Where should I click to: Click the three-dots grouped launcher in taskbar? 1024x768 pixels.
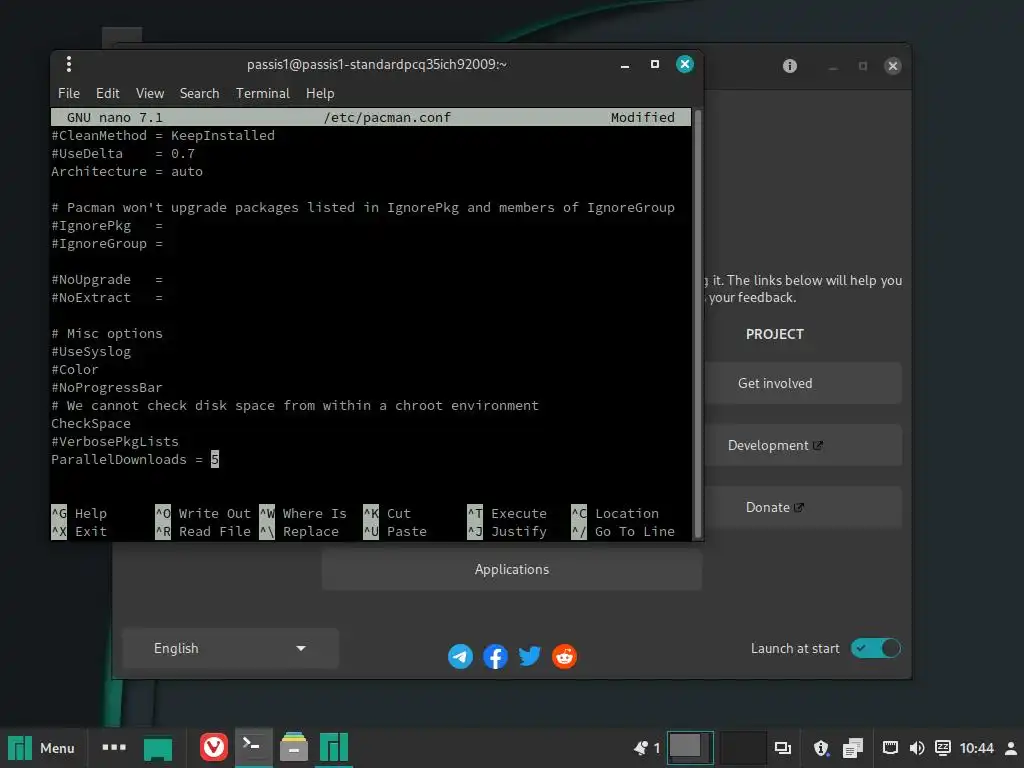tap(114, 747)
